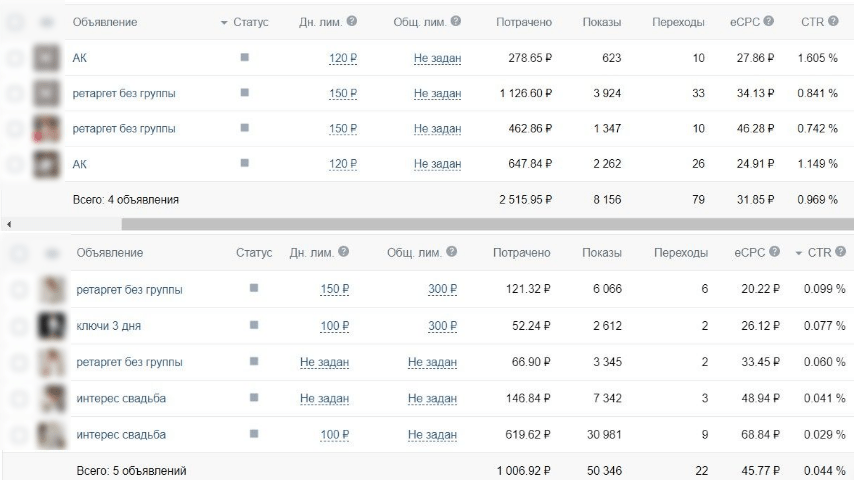Click status stop icon for first АК ad
Viewport: 854px width, 480px height.
[245, 57]
